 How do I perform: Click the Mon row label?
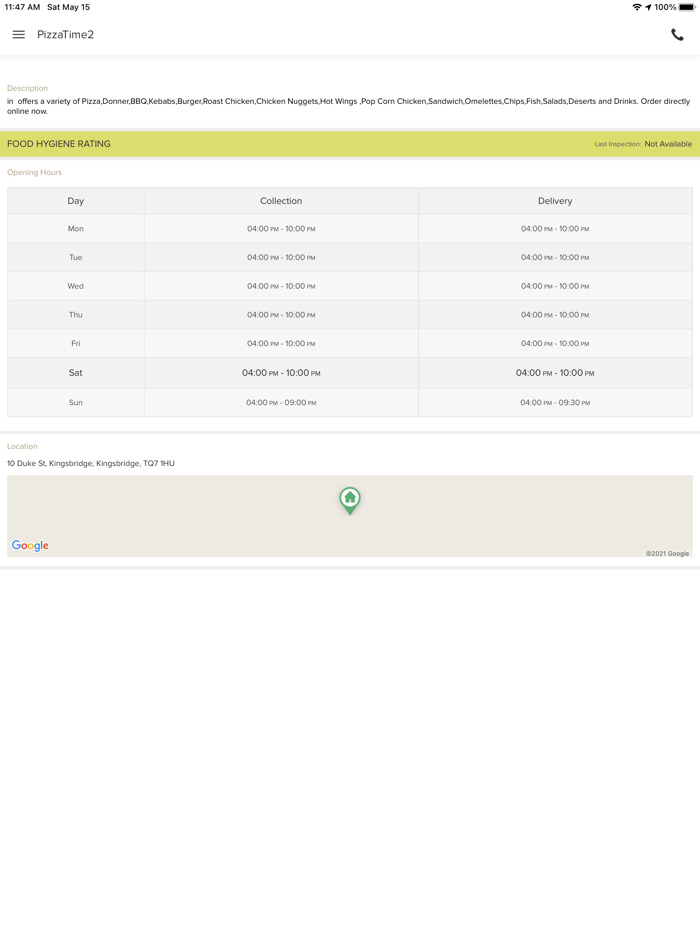76,229
